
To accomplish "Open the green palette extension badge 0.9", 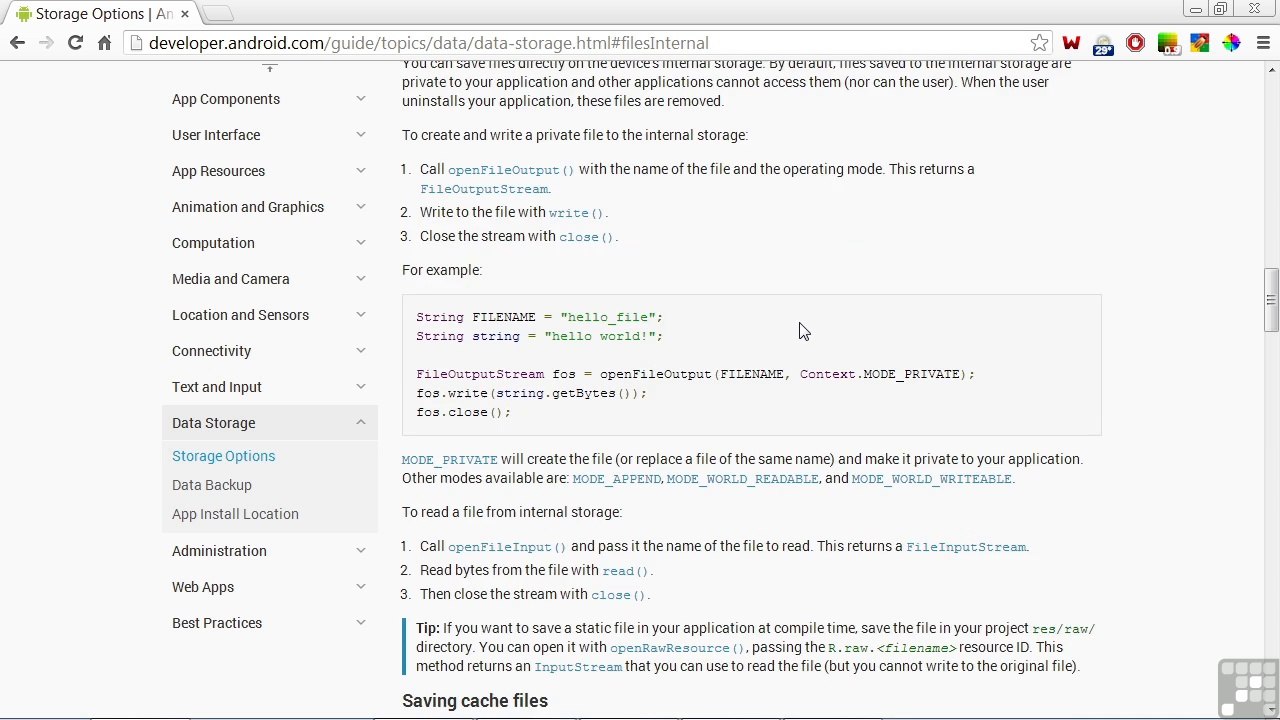I will pyautogui.click(x=1167, y=44).
